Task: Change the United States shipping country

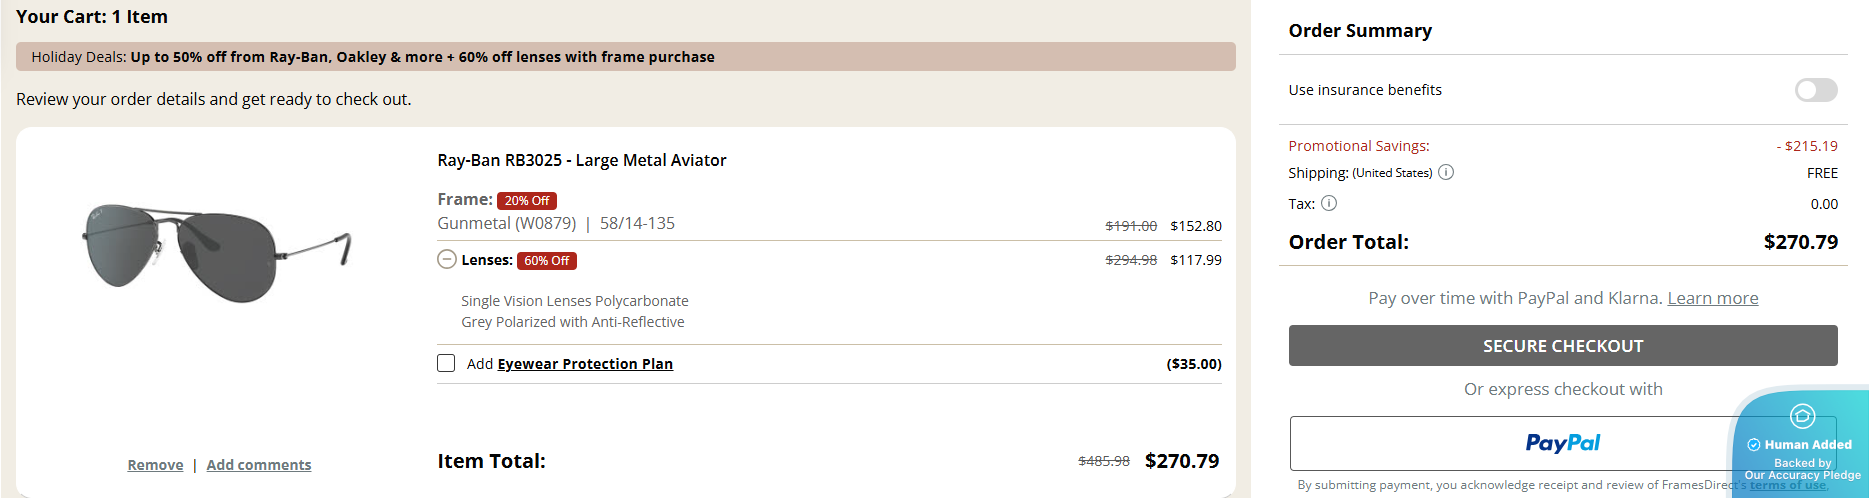Action: tap(1392, 173)
